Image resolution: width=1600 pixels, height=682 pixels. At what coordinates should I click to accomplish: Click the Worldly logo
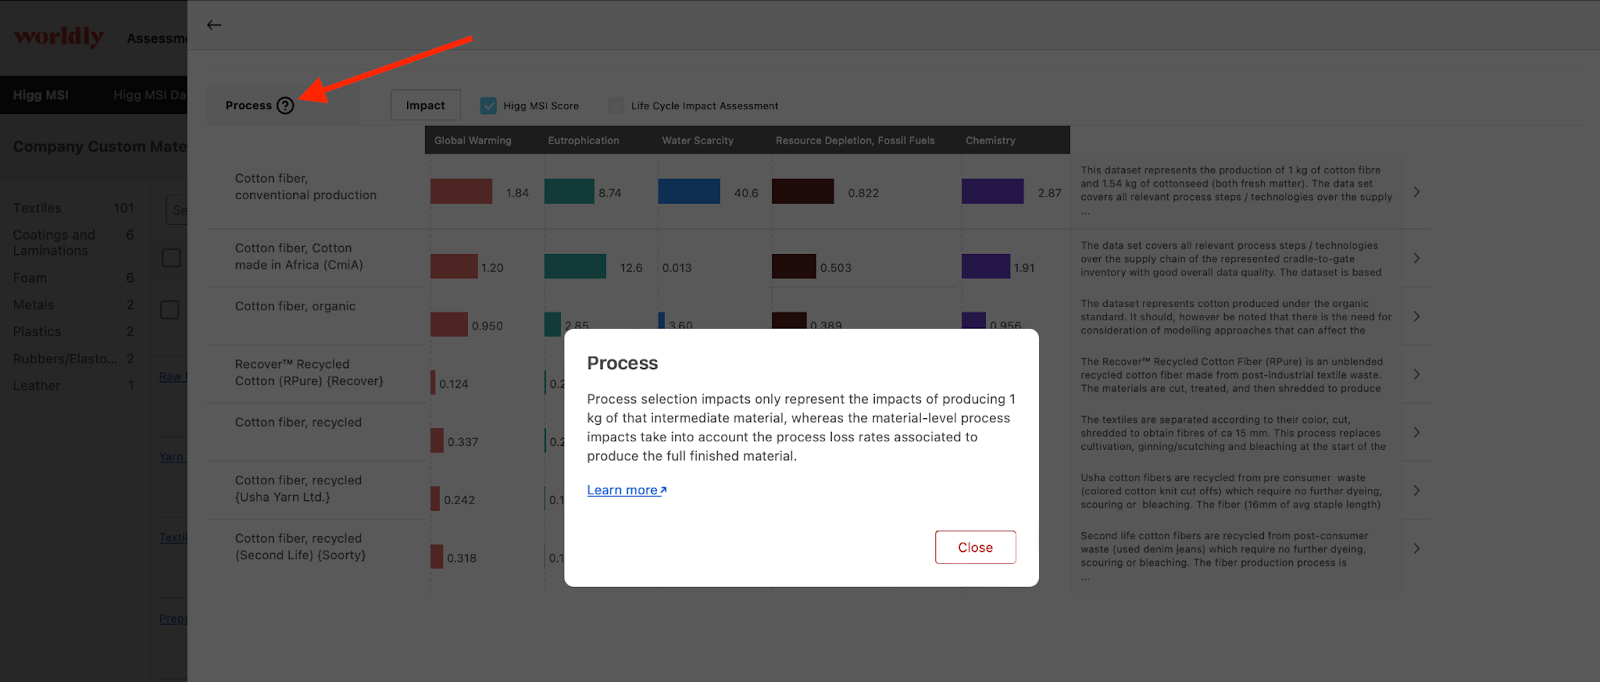[x=59, y=37]
